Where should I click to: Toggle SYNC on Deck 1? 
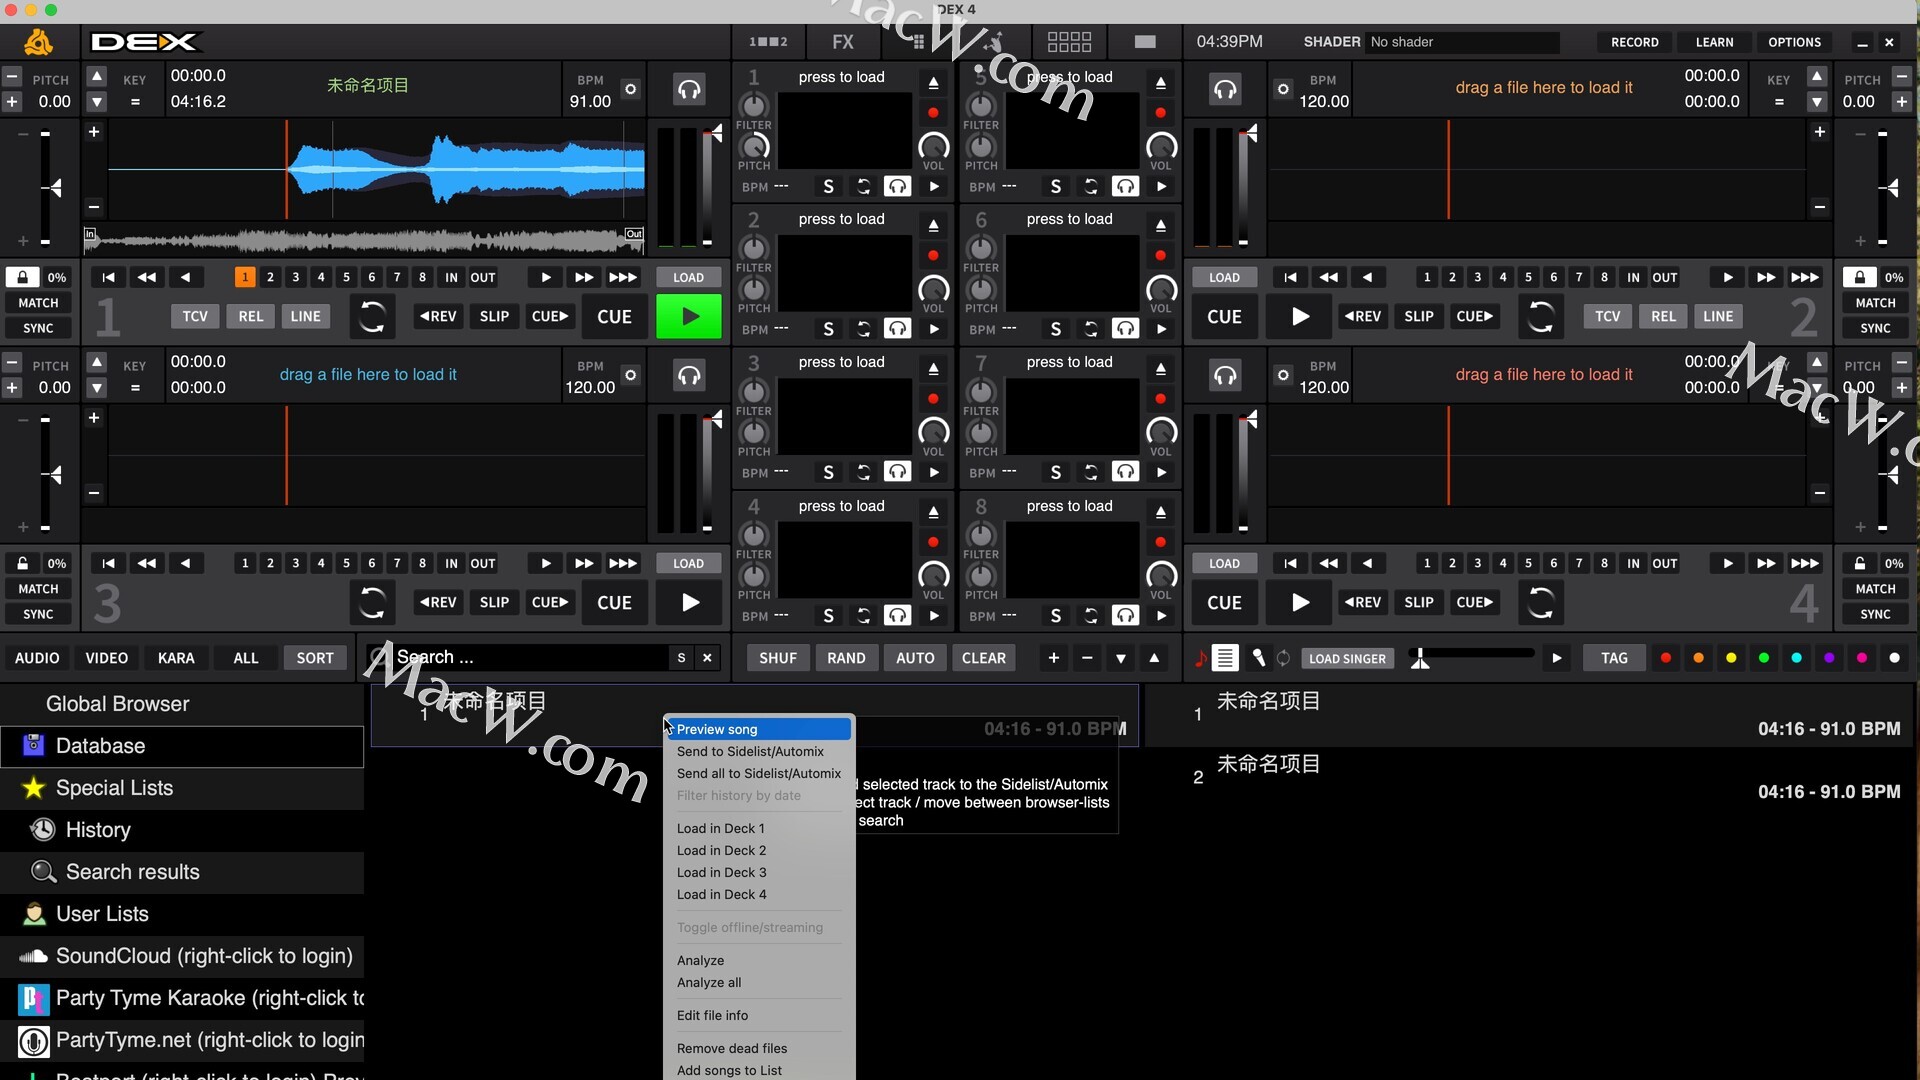(38, 328)
